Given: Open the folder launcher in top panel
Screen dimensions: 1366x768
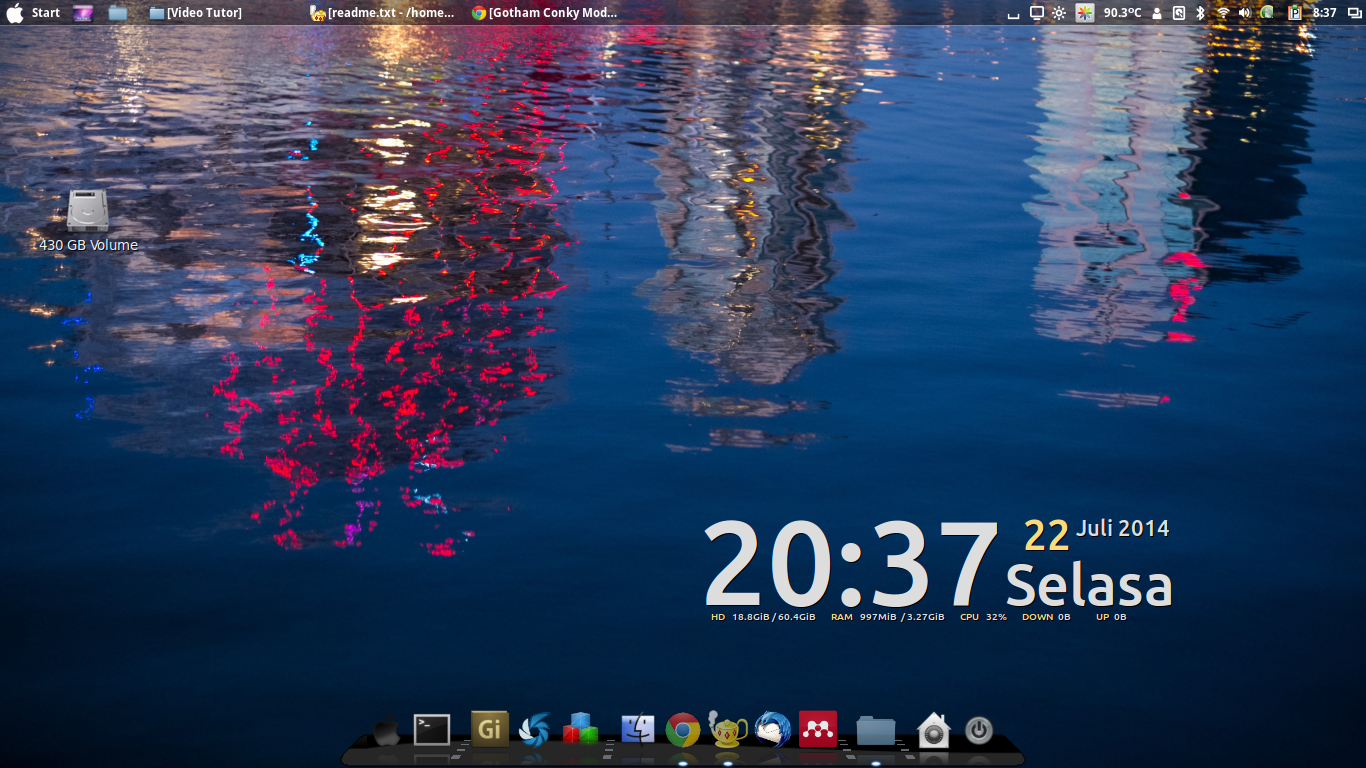Looking at the screenshot, I should coord(118,13).
